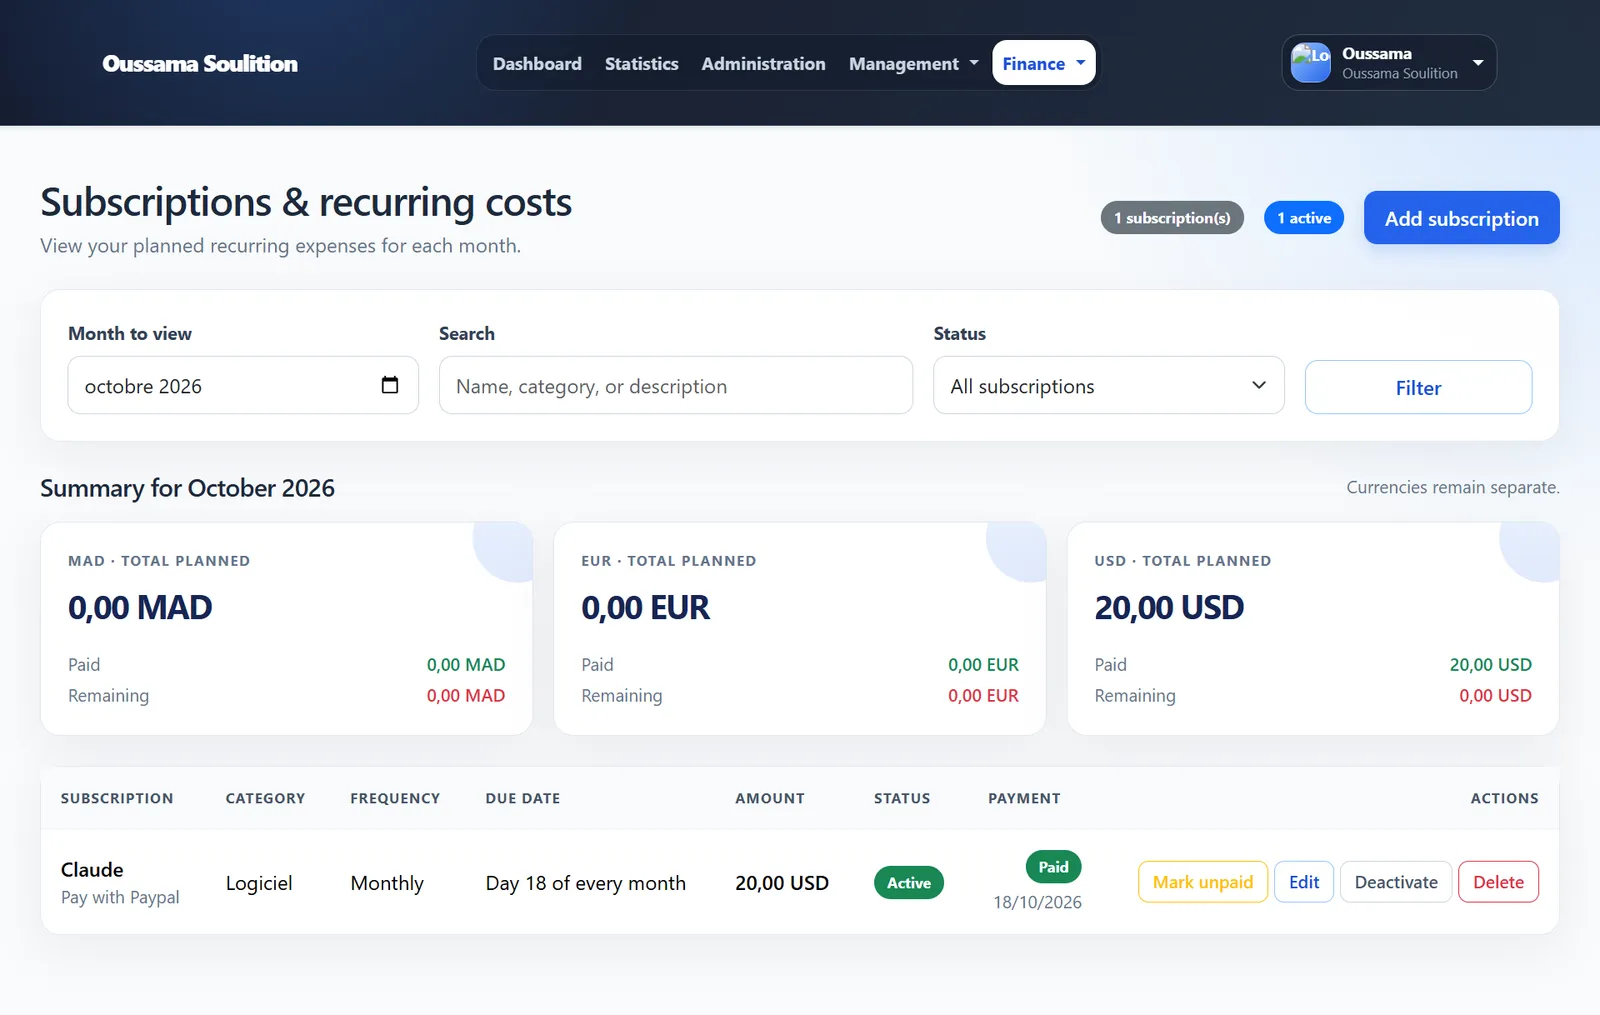The image size is (1600, 1015).
Task: Click the 20,00 USD total planned heading
Action: [x=1169, y=607]
